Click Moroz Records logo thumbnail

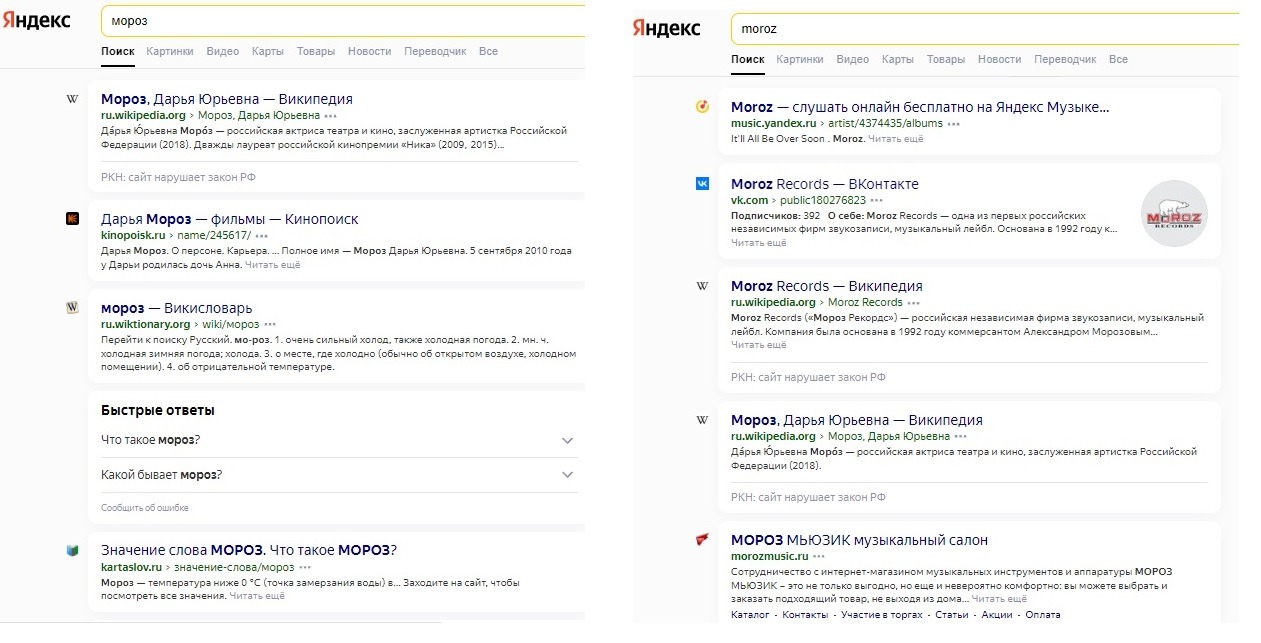[1174, 213]
